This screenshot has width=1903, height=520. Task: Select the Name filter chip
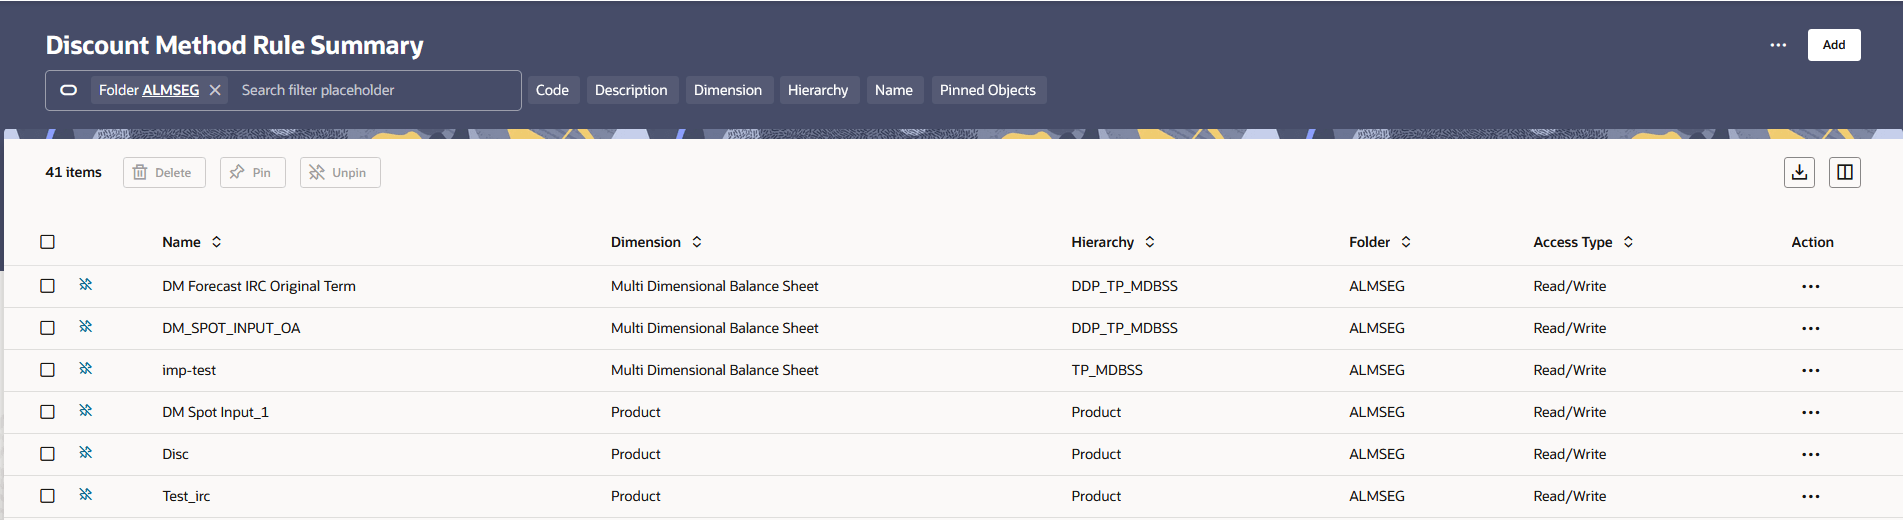[894, 90]
